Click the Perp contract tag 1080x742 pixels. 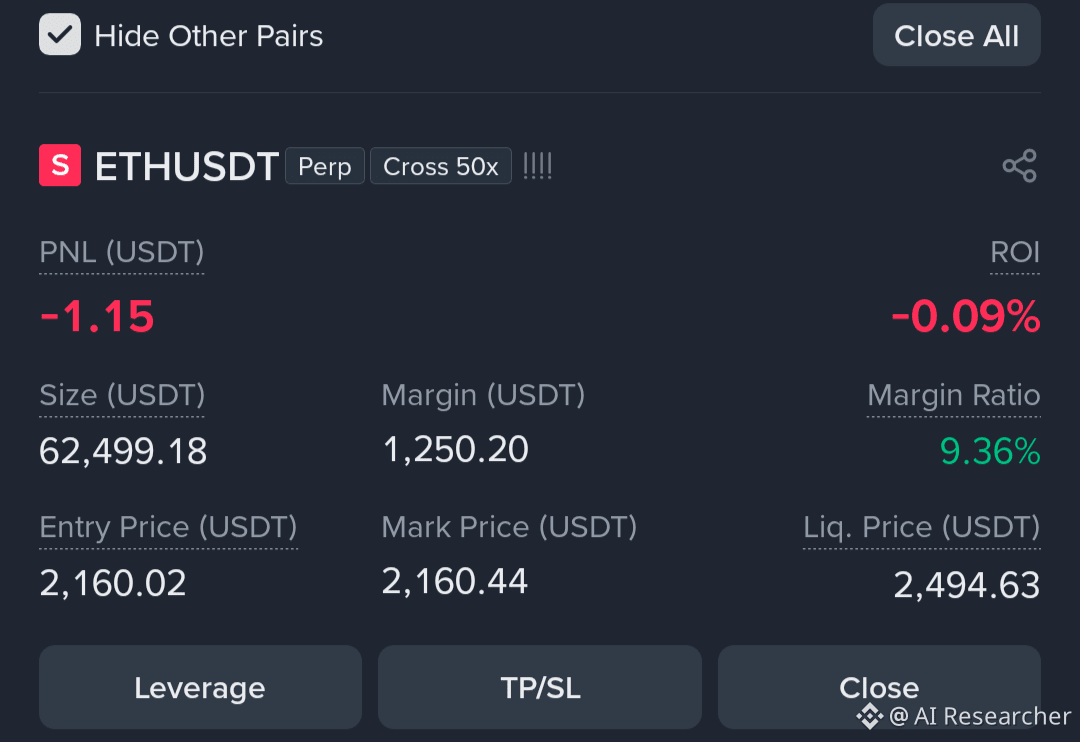[324, 166]
